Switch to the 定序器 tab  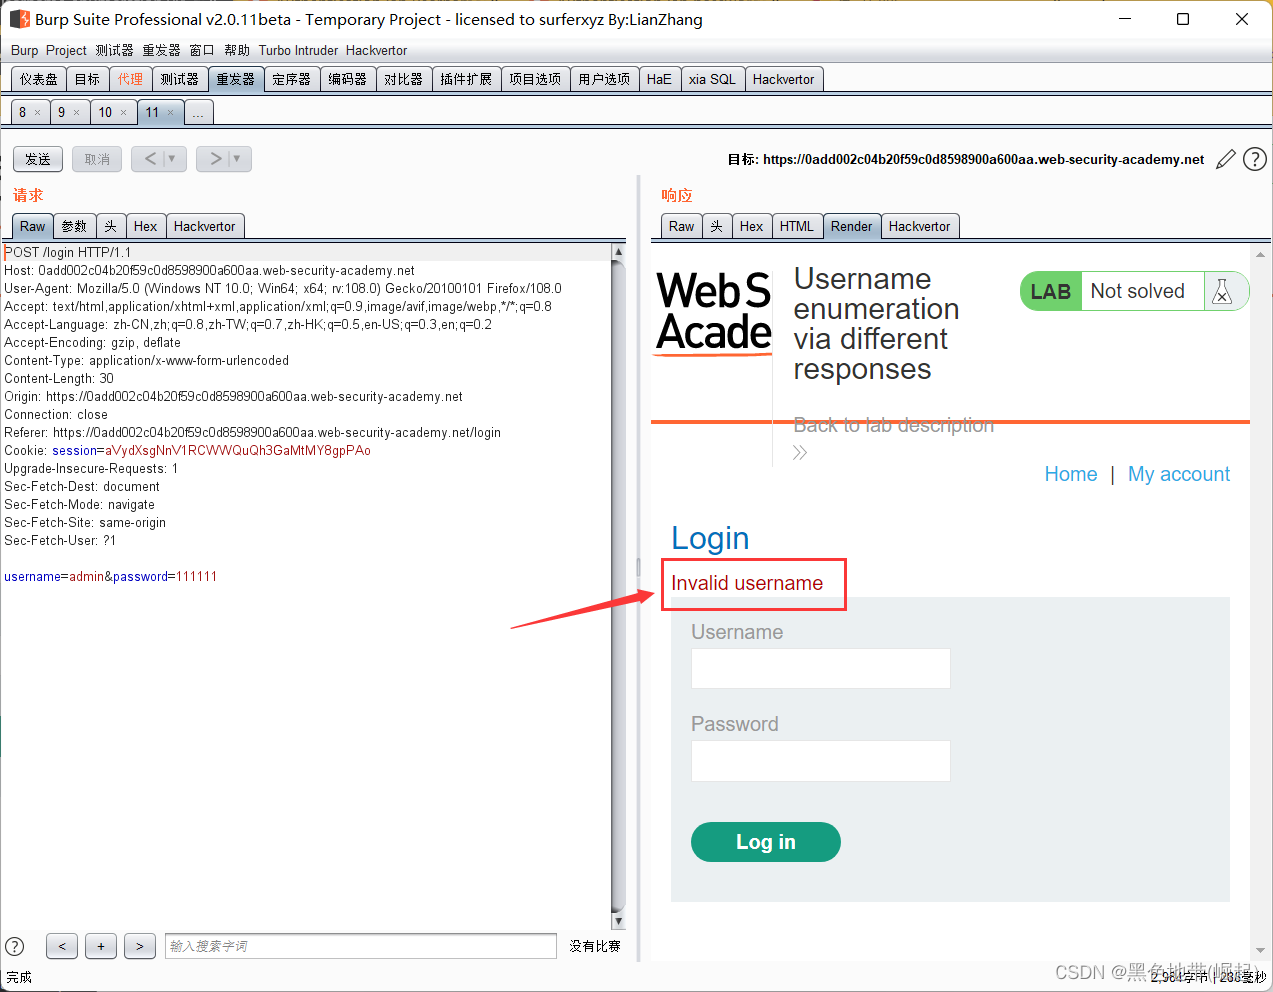click(x=292, y=79)
